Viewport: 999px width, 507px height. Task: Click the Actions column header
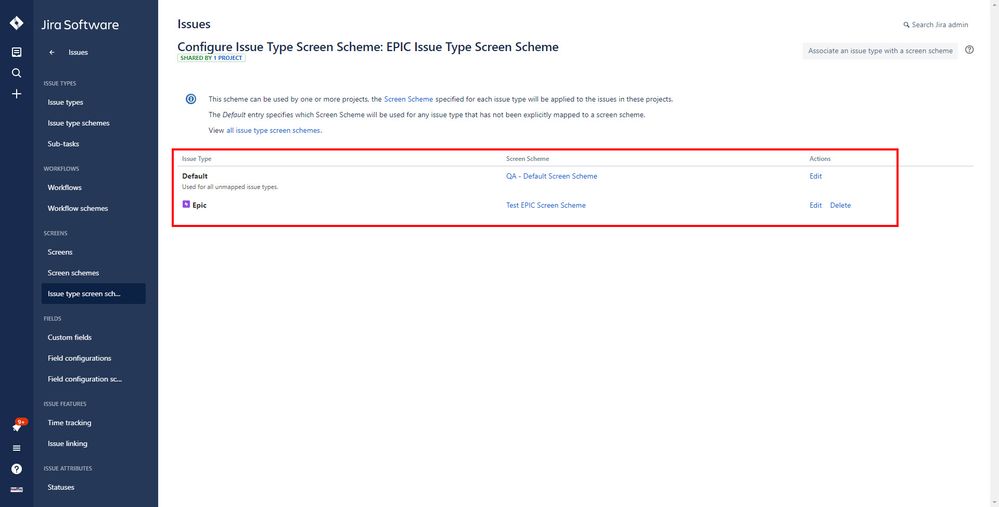(x=820, y=159)
